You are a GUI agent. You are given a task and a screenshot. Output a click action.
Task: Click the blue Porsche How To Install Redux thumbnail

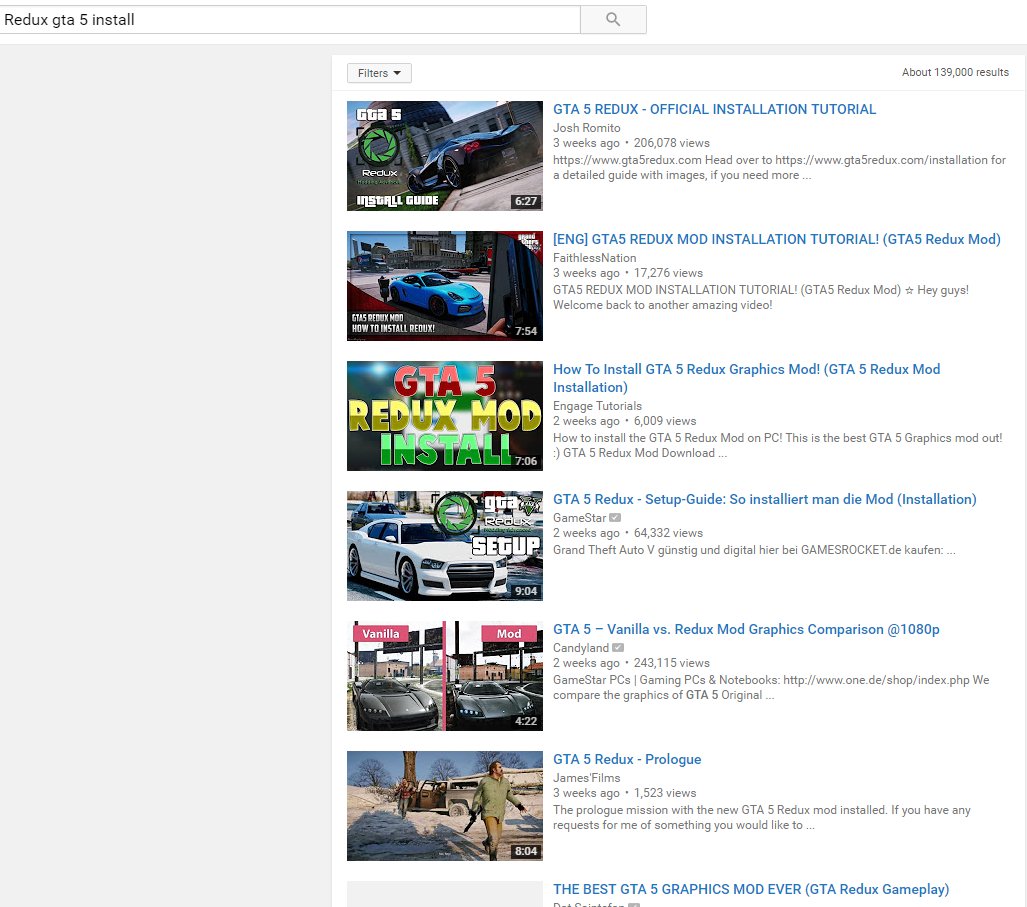point(445,286)
